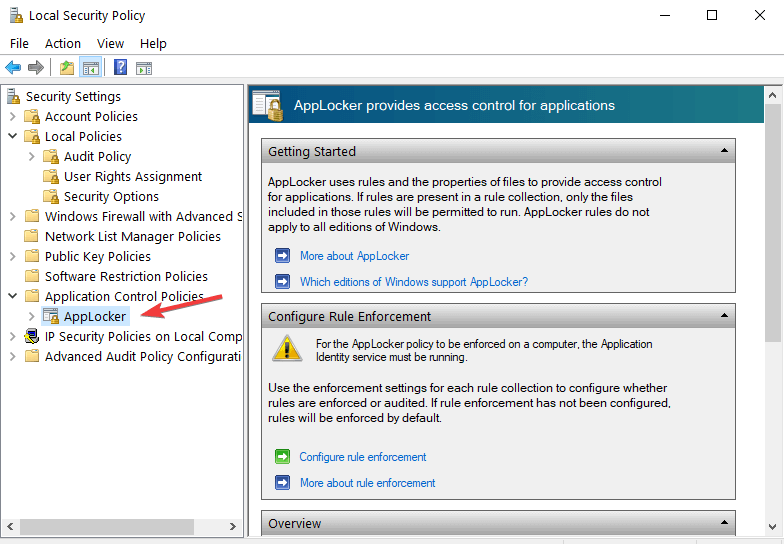This screenshot has height=544, width=784.
Task: Click the Security Options folder icon
Action: coord(51,196)
